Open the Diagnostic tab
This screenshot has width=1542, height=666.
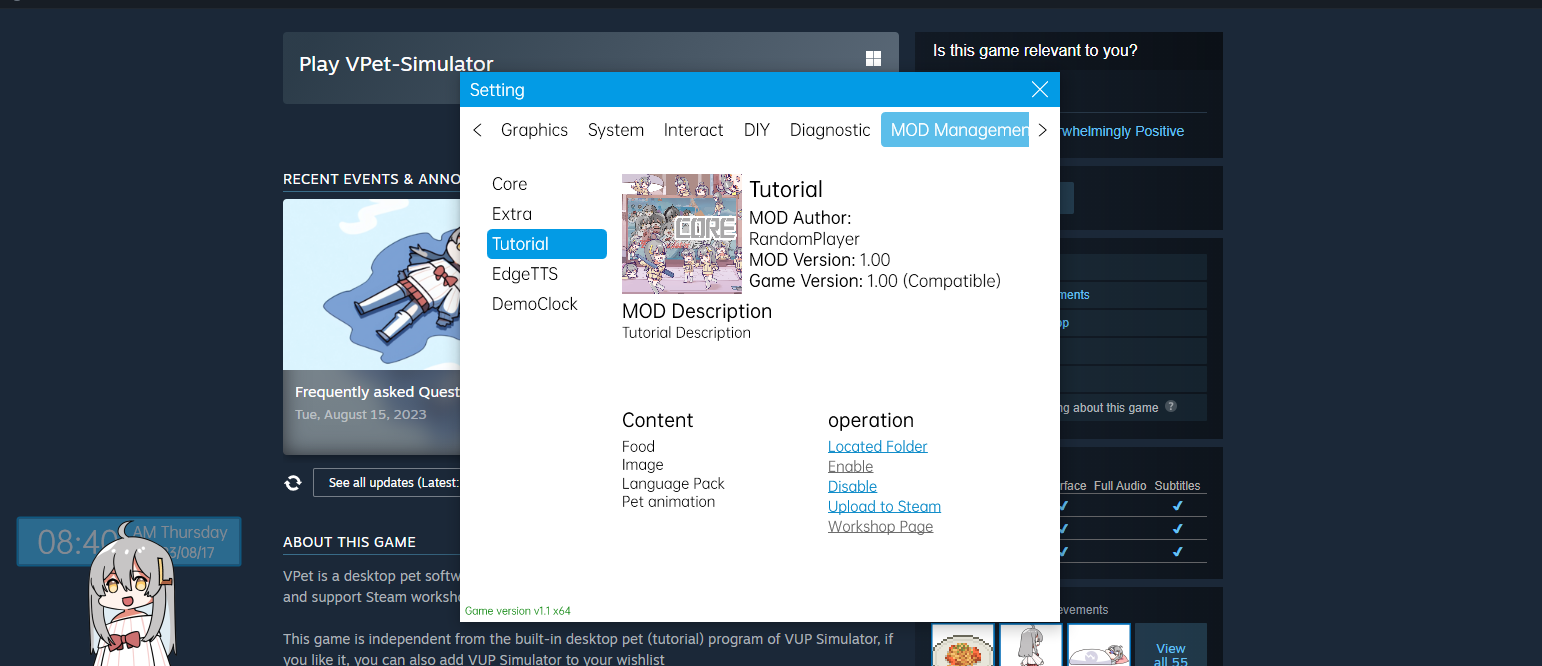pos(830,130)
